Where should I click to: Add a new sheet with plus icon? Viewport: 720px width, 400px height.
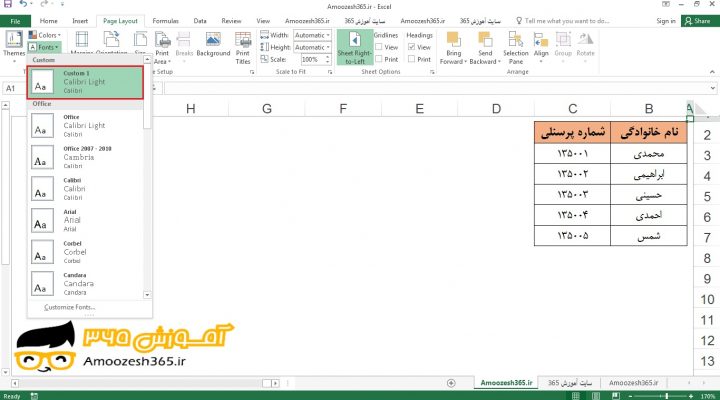point(451,383)
